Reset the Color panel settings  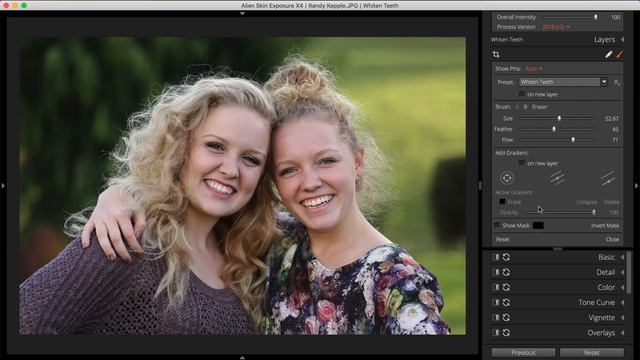coord(506,287)
